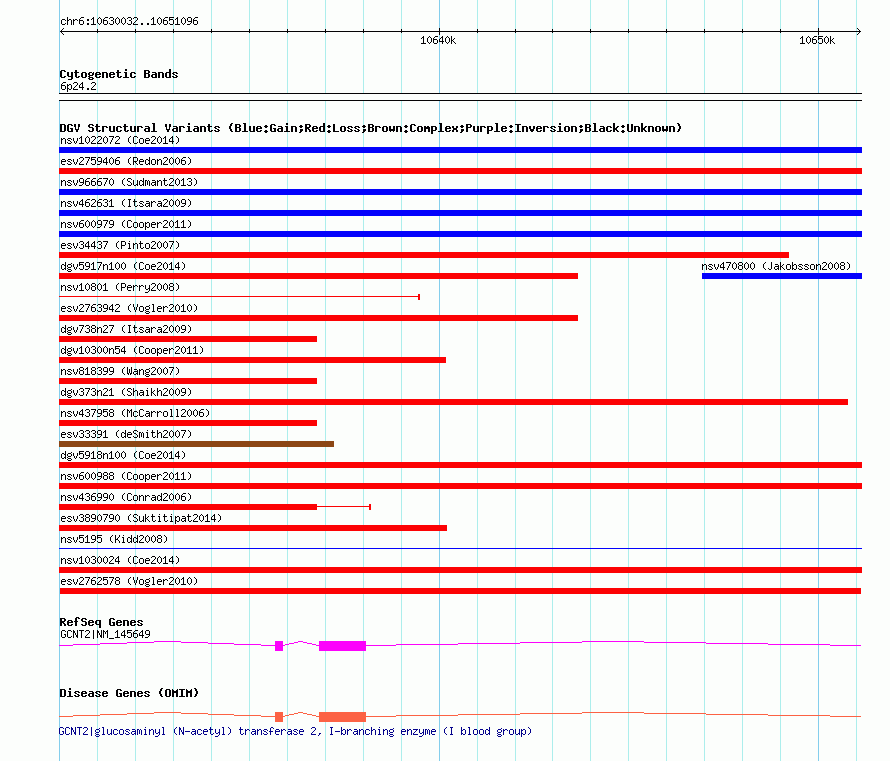Select the esv34437 (Pinto2007) red loss bar
The height and width of the screenshot is (761, 890).
424,255
